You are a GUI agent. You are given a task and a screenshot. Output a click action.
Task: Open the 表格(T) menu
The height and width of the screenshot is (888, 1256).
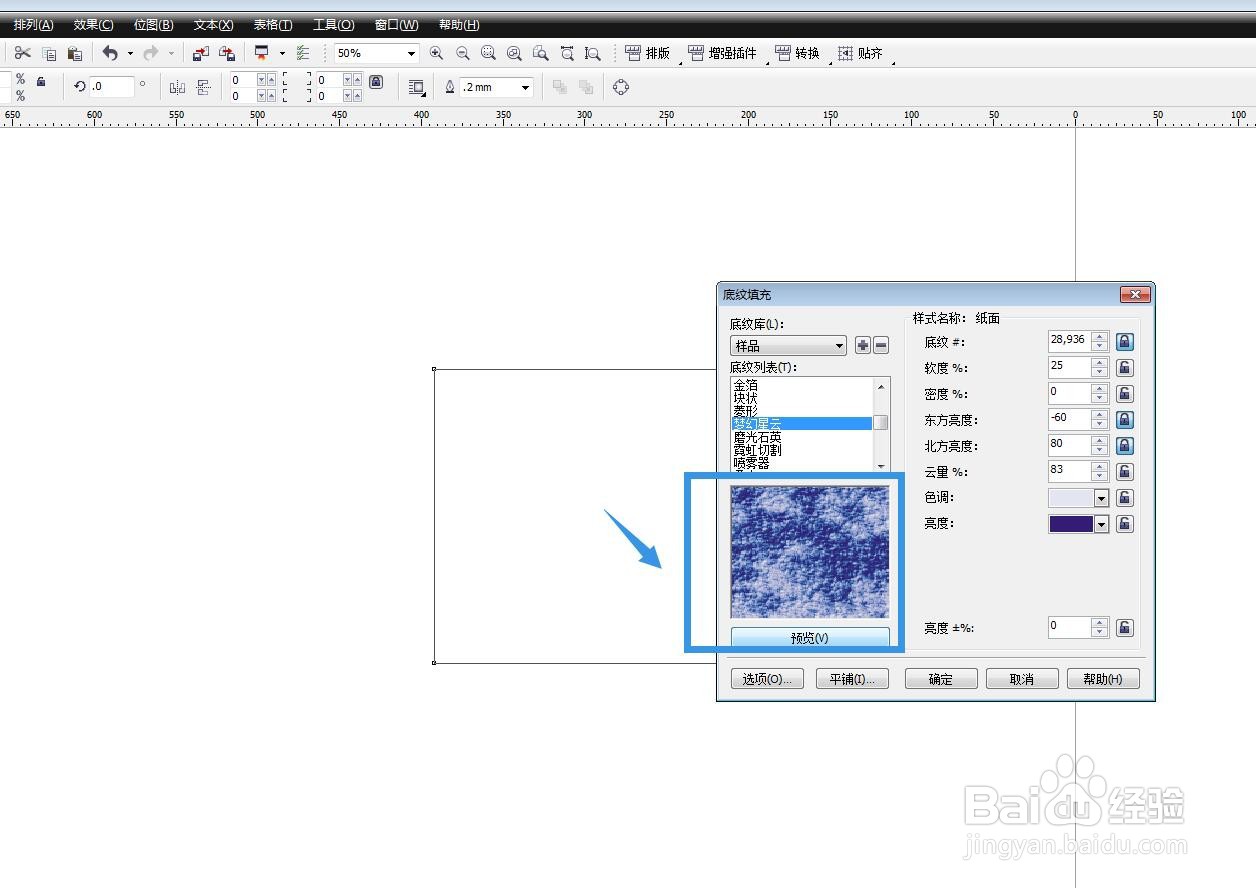pyautogui.click(x=273, y=25)
